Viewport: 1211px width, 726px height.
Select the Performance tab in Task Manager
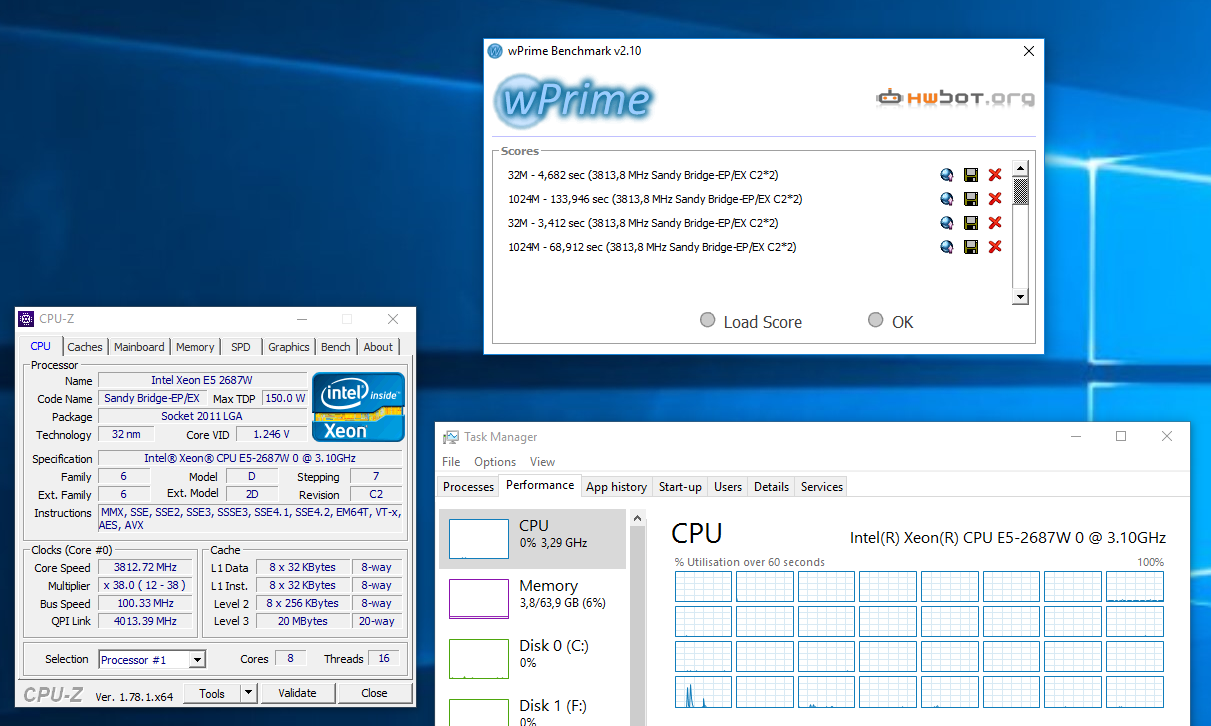coord(540,485)
